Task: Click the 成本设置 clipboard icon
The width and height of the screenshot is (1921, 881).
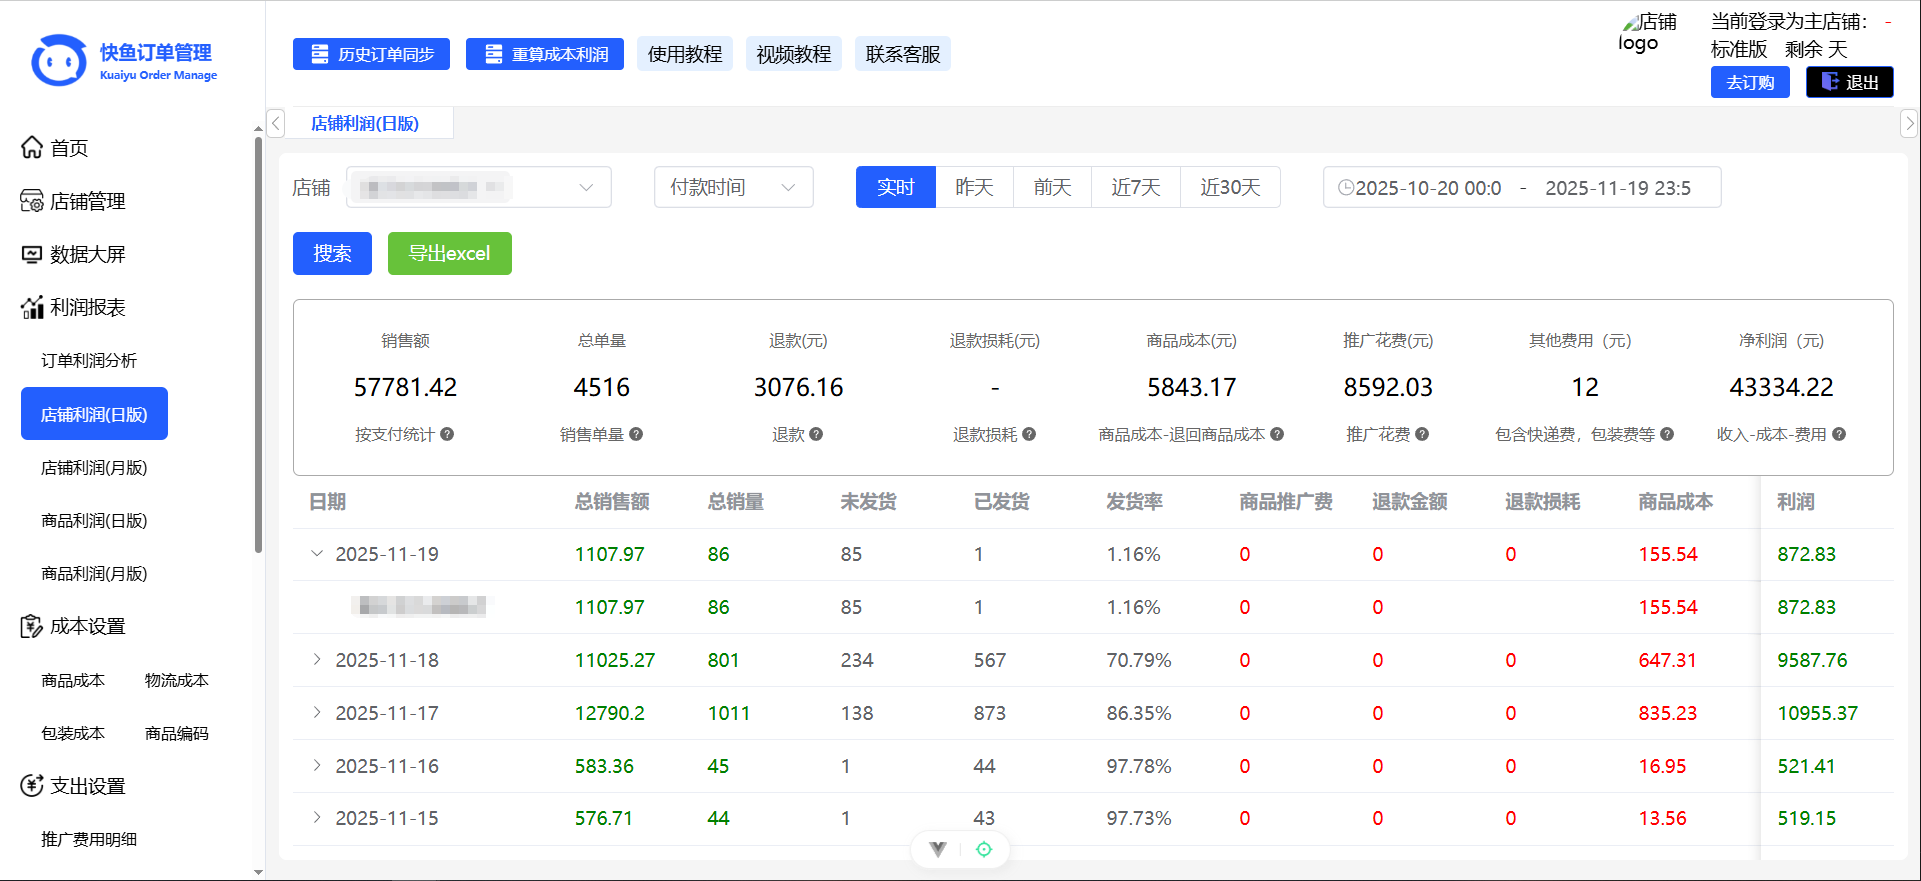Action: click(32, 626)
